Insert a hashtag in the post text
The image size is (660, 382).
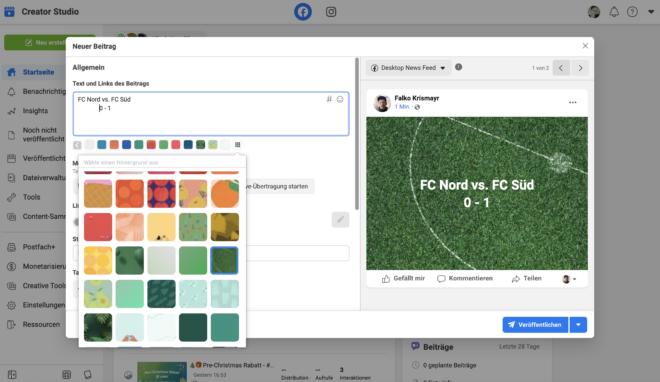(x=329, y=99)
